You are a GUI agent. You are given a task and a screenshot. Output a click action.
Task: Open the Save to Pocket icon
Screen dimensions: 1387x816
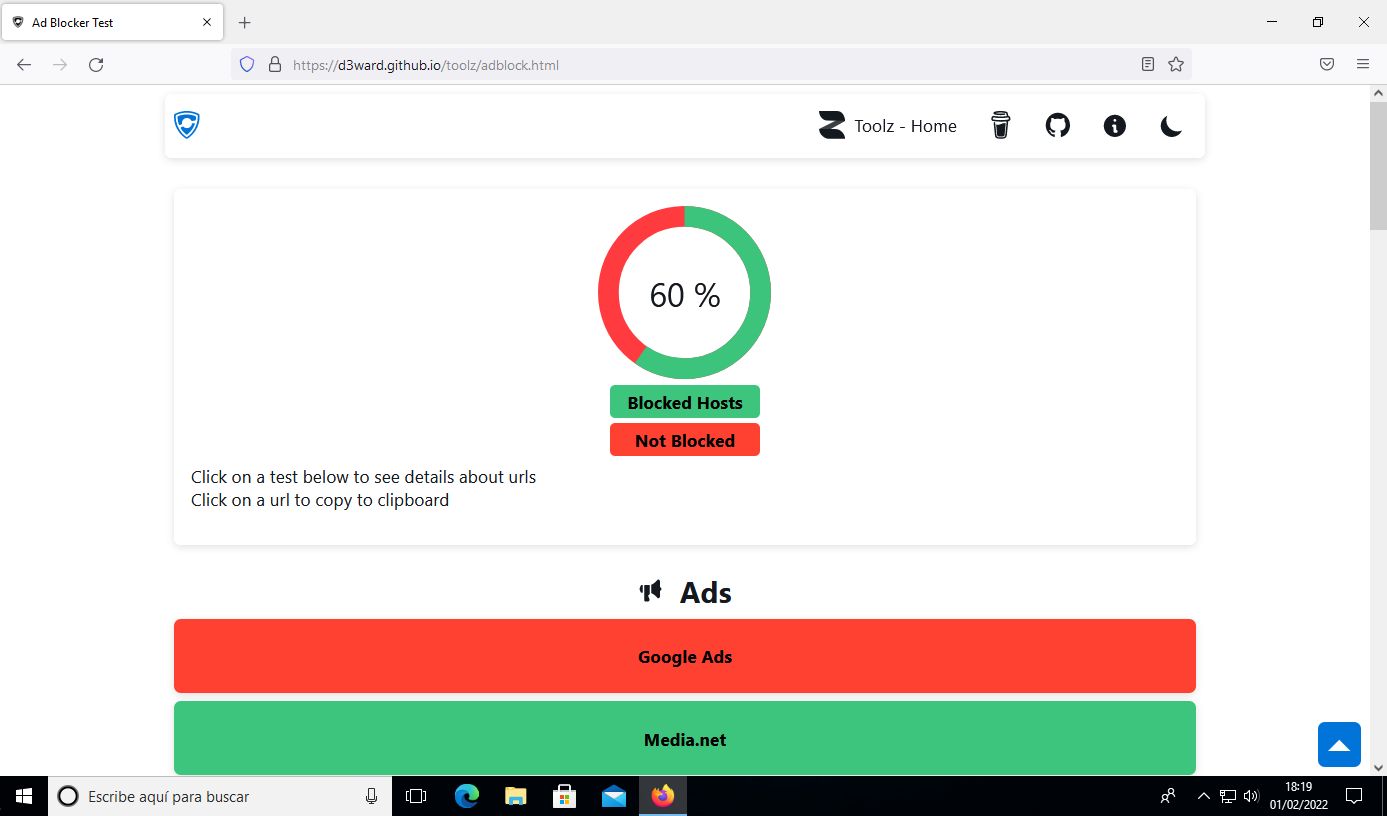pyautogui.click(x=1326, y=65)
